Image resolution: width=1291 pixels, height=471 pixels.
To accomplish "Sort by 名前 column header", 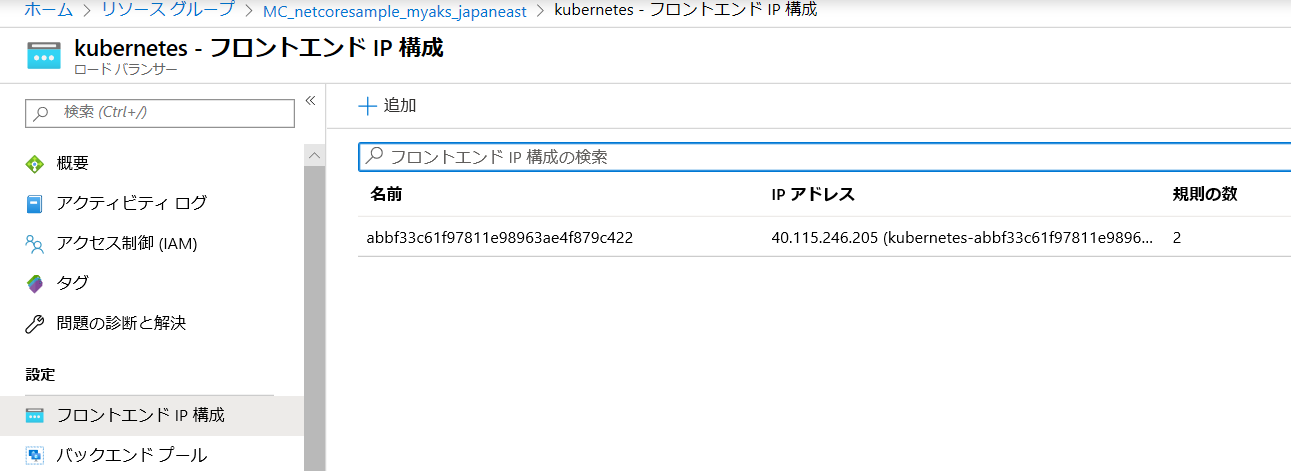I will coord(386,194).
